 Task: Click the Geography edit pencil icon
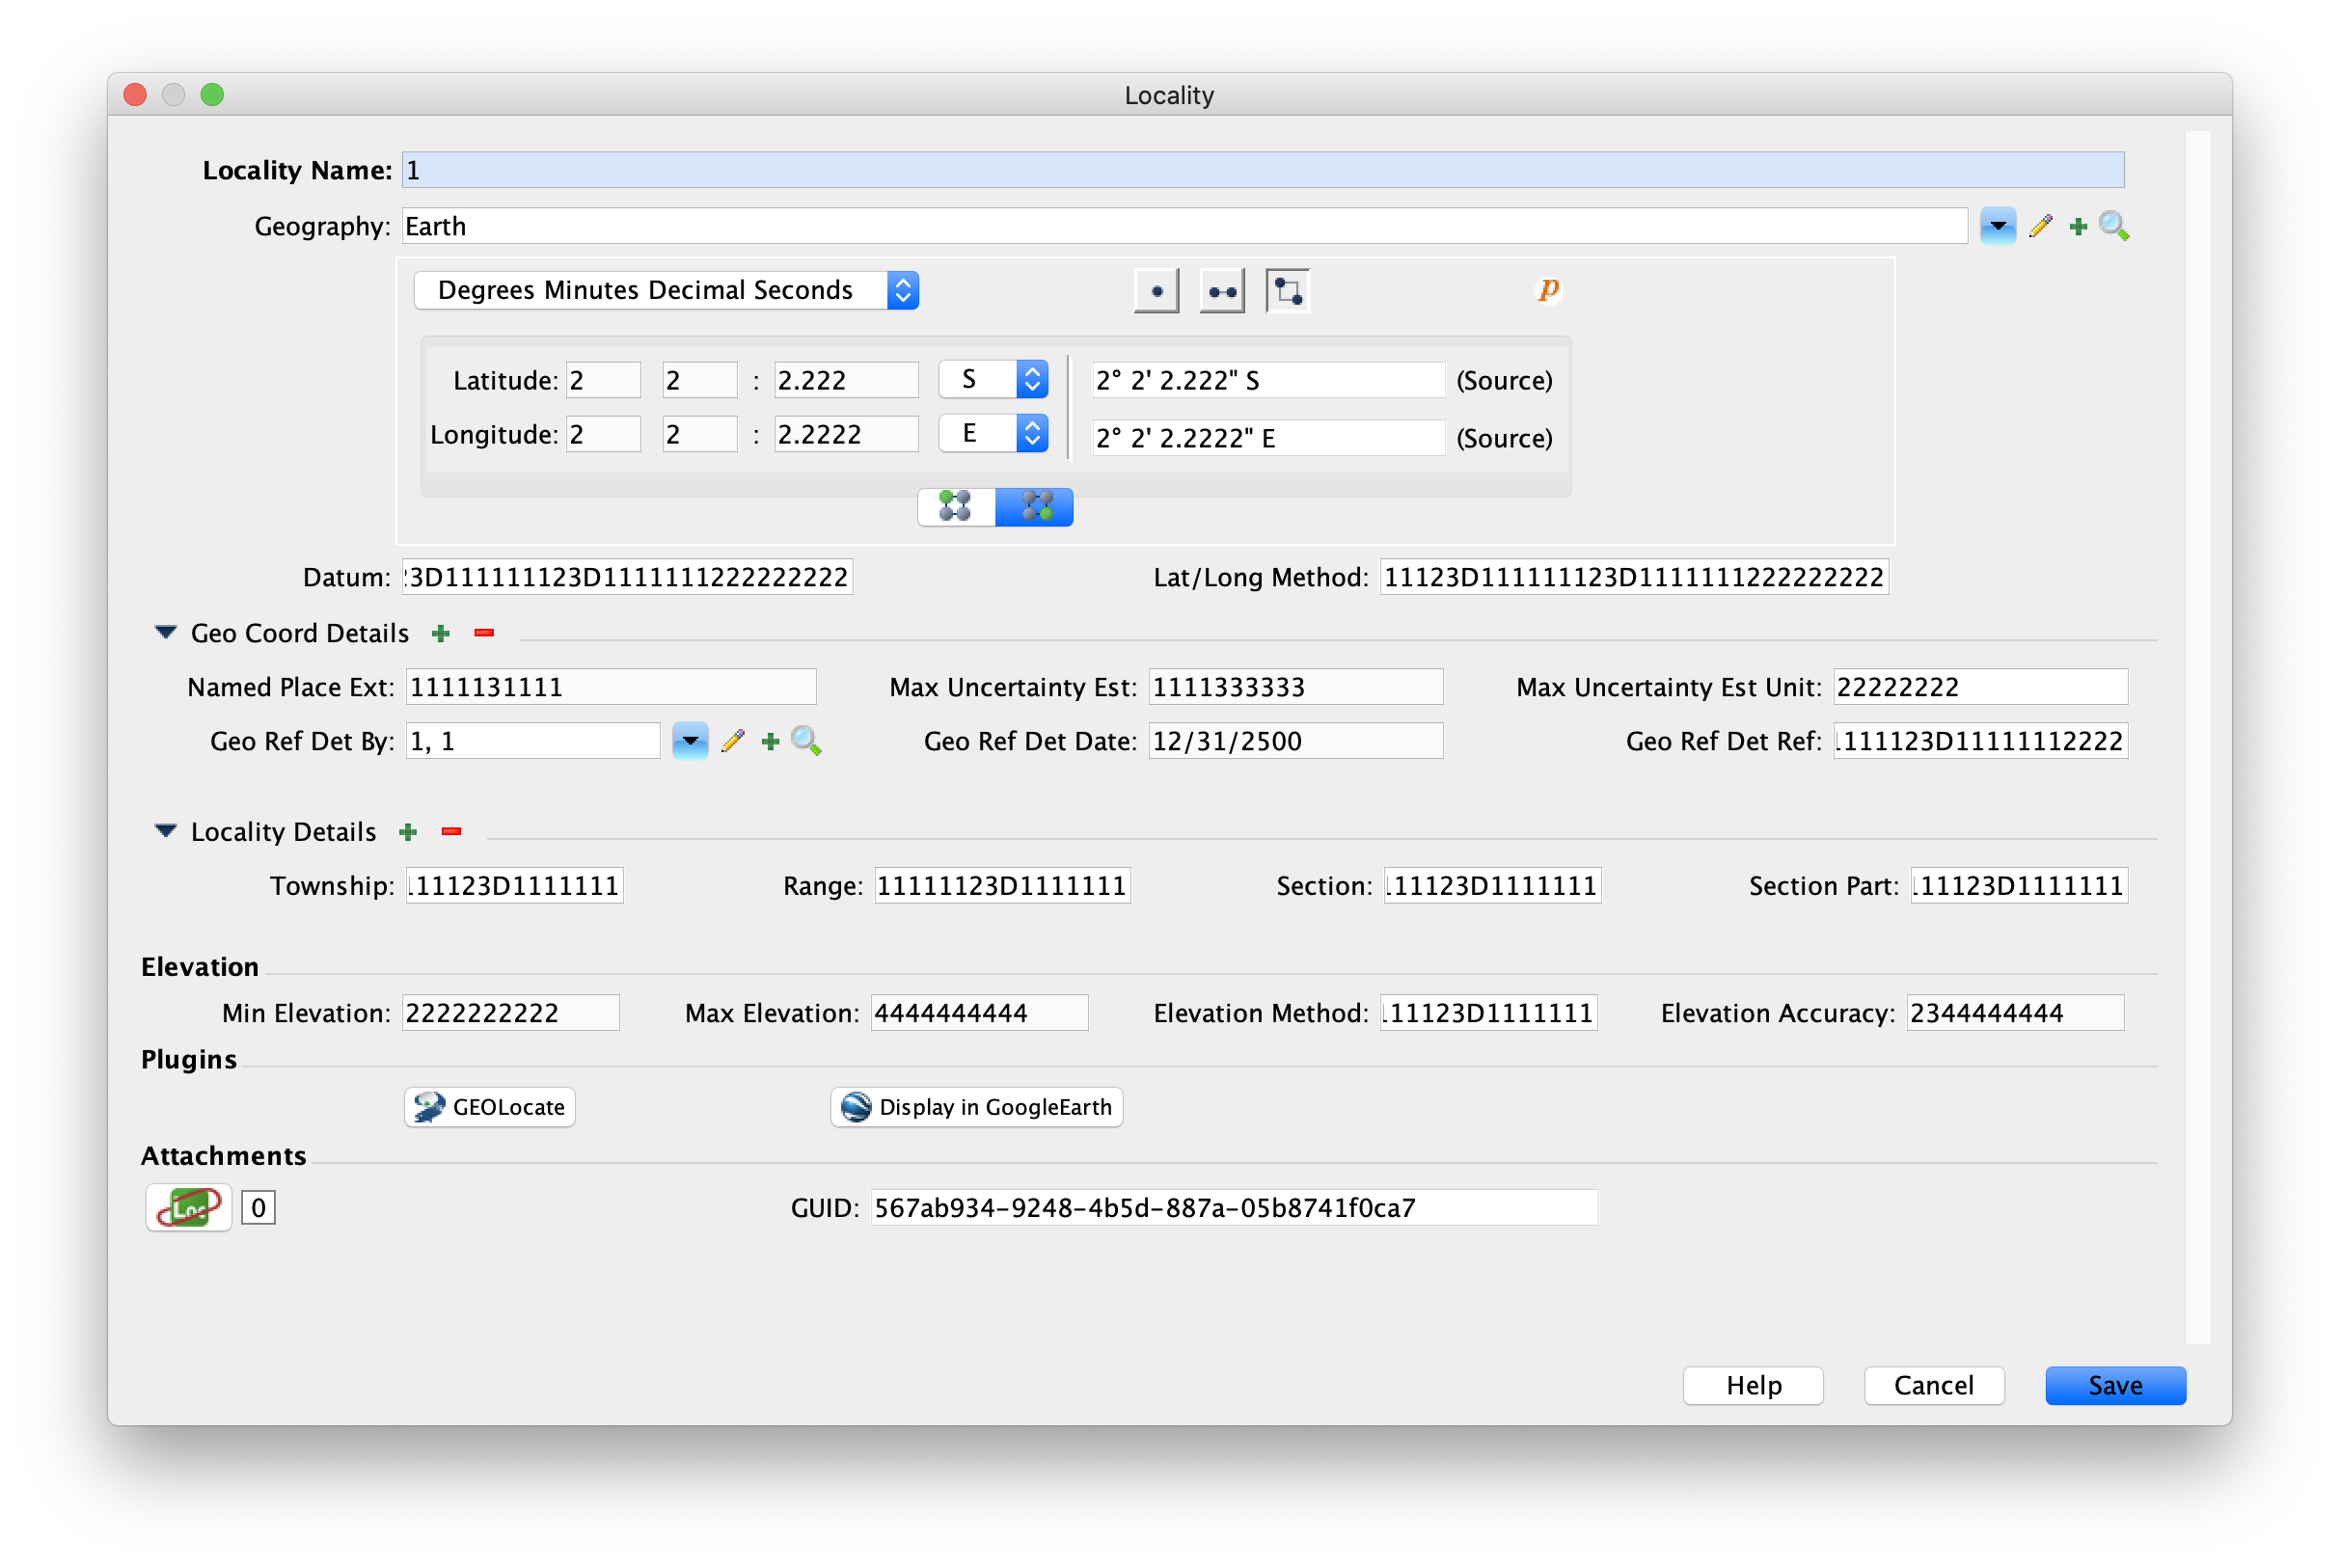(x=2041, y=226)
